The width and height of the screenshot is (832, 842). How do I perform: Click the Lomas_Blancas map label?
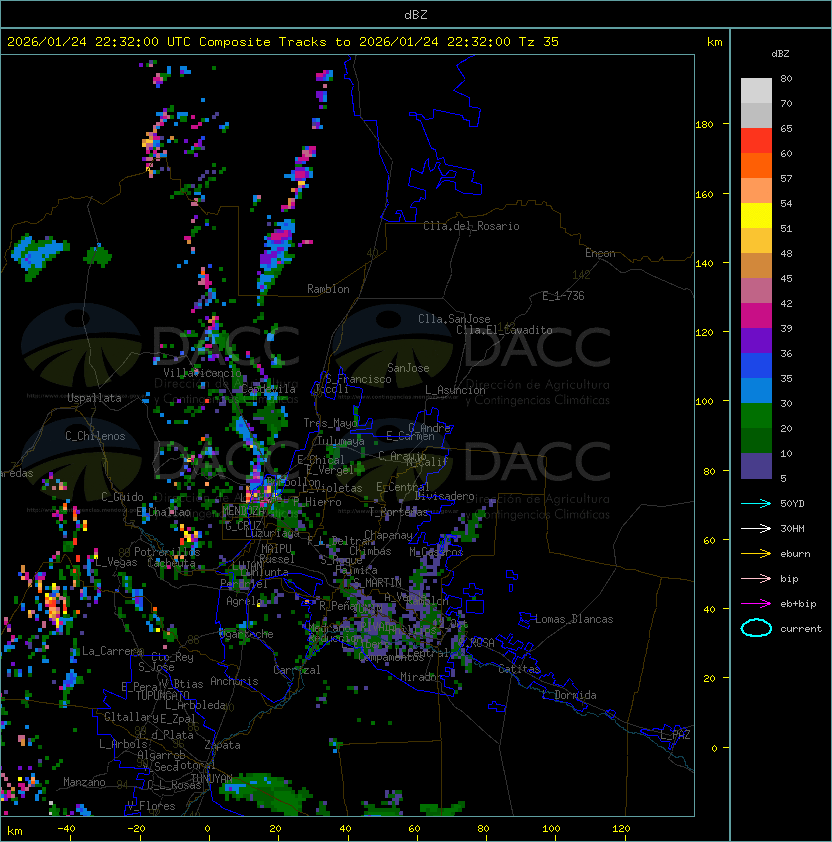pyautogui.click(x=574, y=619)
